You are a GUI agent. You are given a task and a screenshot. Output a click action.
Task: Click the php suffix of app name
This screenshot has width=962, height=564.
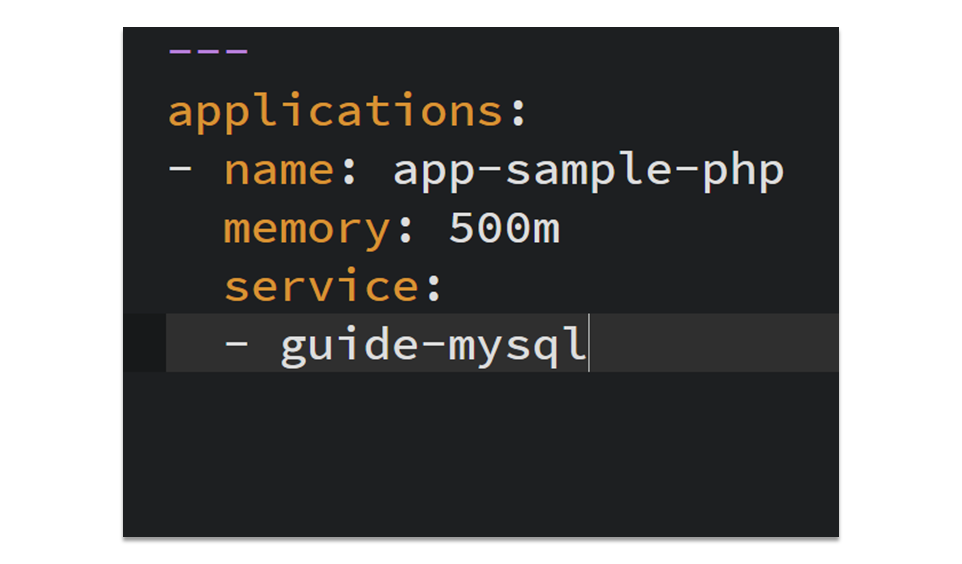tap(743, 172)
